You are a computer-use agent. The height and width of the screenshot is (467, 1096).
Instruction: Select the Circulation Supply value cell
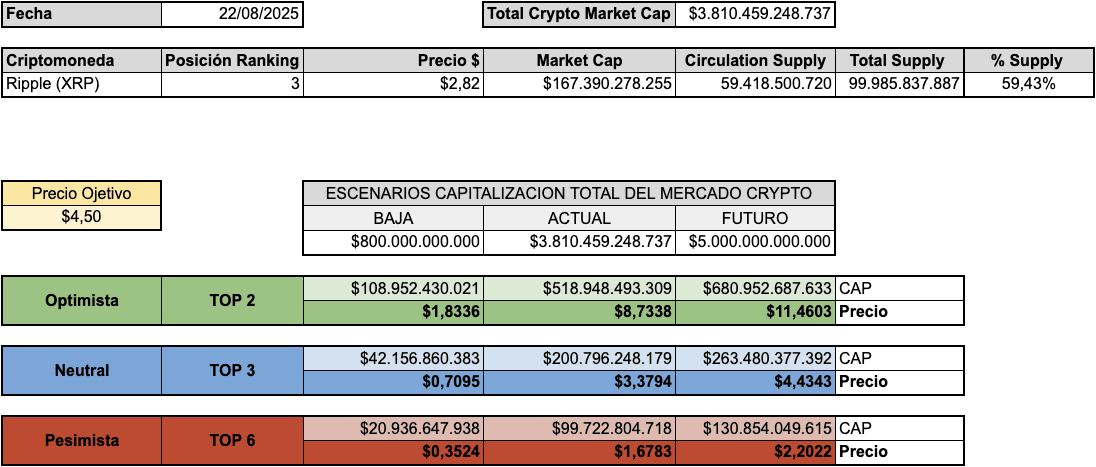click(x=755, y=85)
